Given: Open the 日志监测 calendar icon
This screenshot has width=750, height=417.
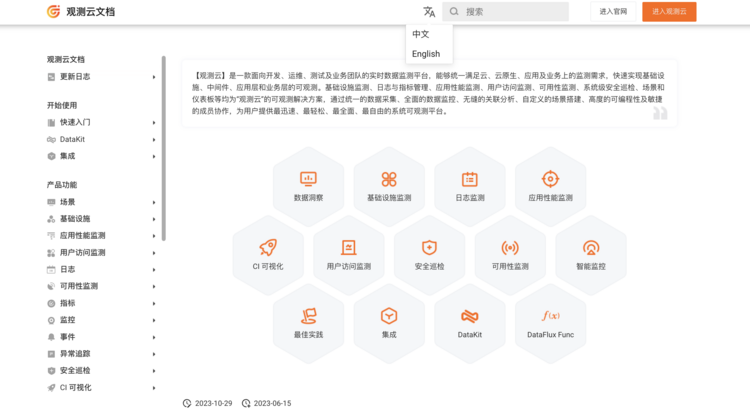Looking at the screenshot, I should (x=470, y=179).
